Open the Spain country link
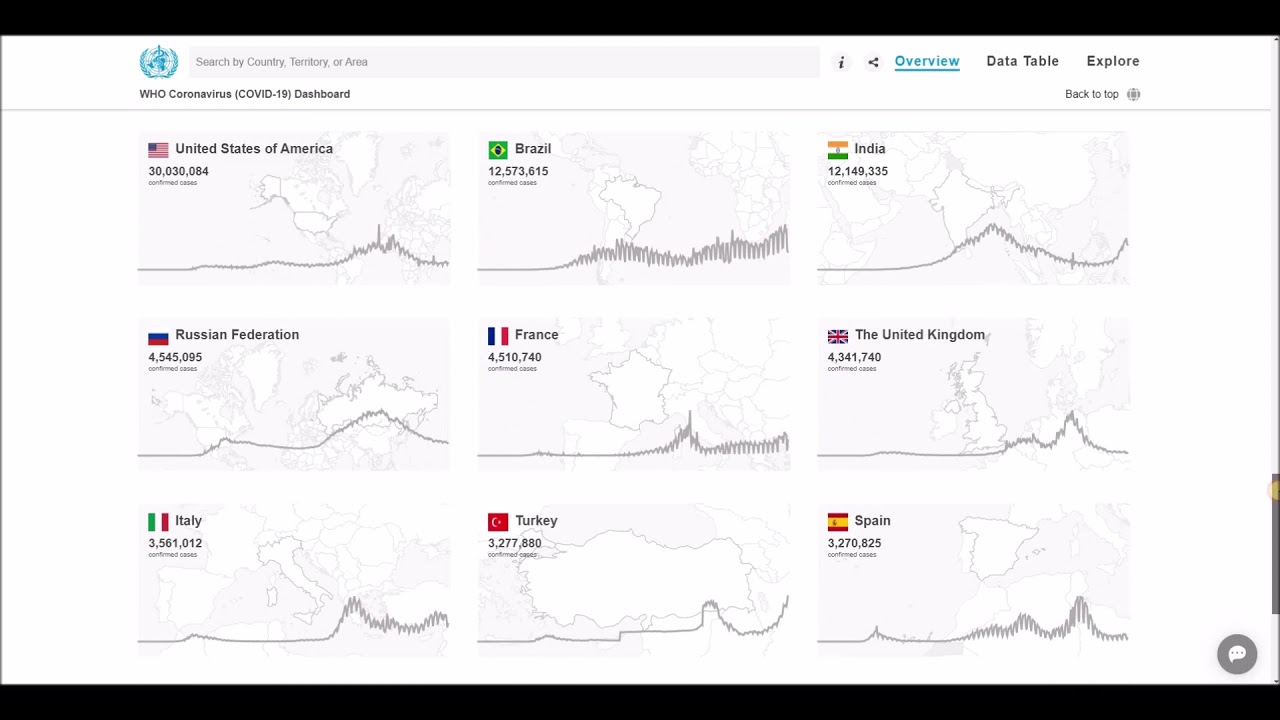This screenshot has height=720, width=1280. click(x=872, y=521)
